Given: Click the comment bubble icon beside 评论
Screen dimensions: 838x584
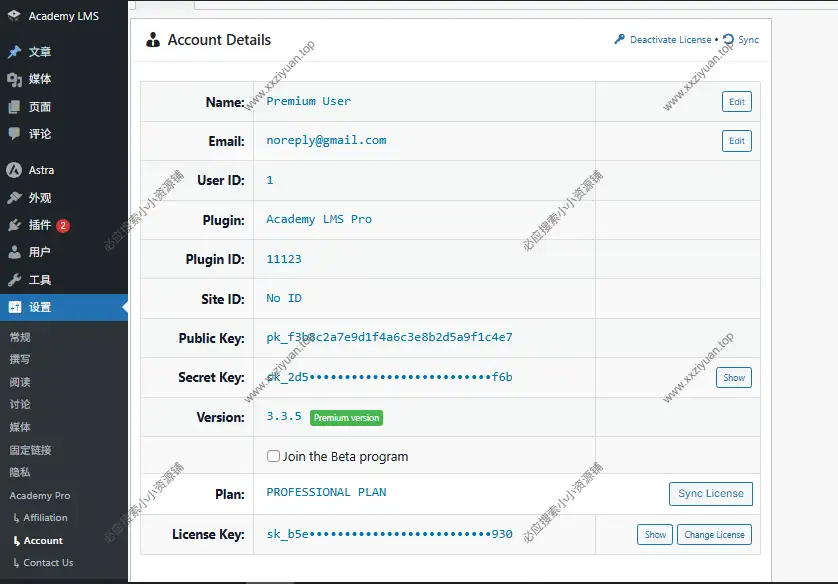Looking at the screenshot, I should [14, 134].
